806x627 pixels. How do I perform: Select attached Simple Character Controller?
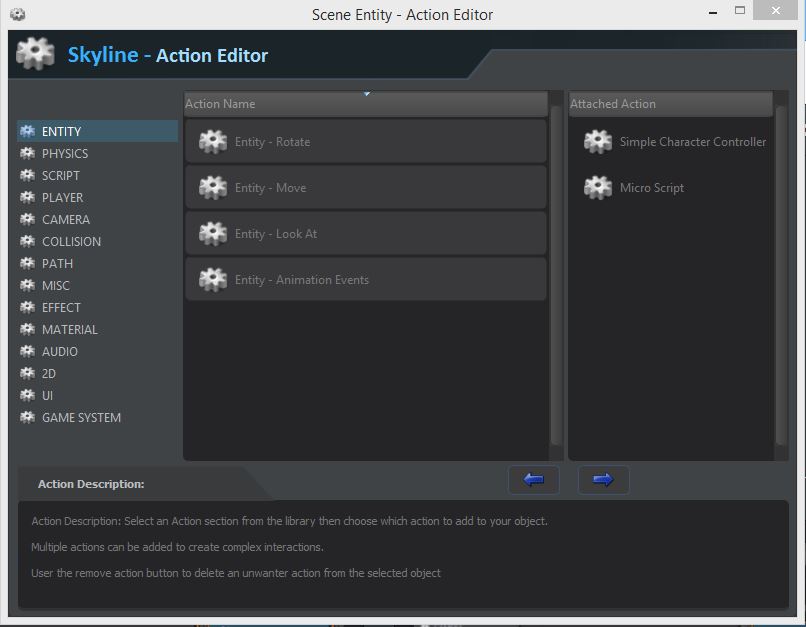(x=670, y=142)
